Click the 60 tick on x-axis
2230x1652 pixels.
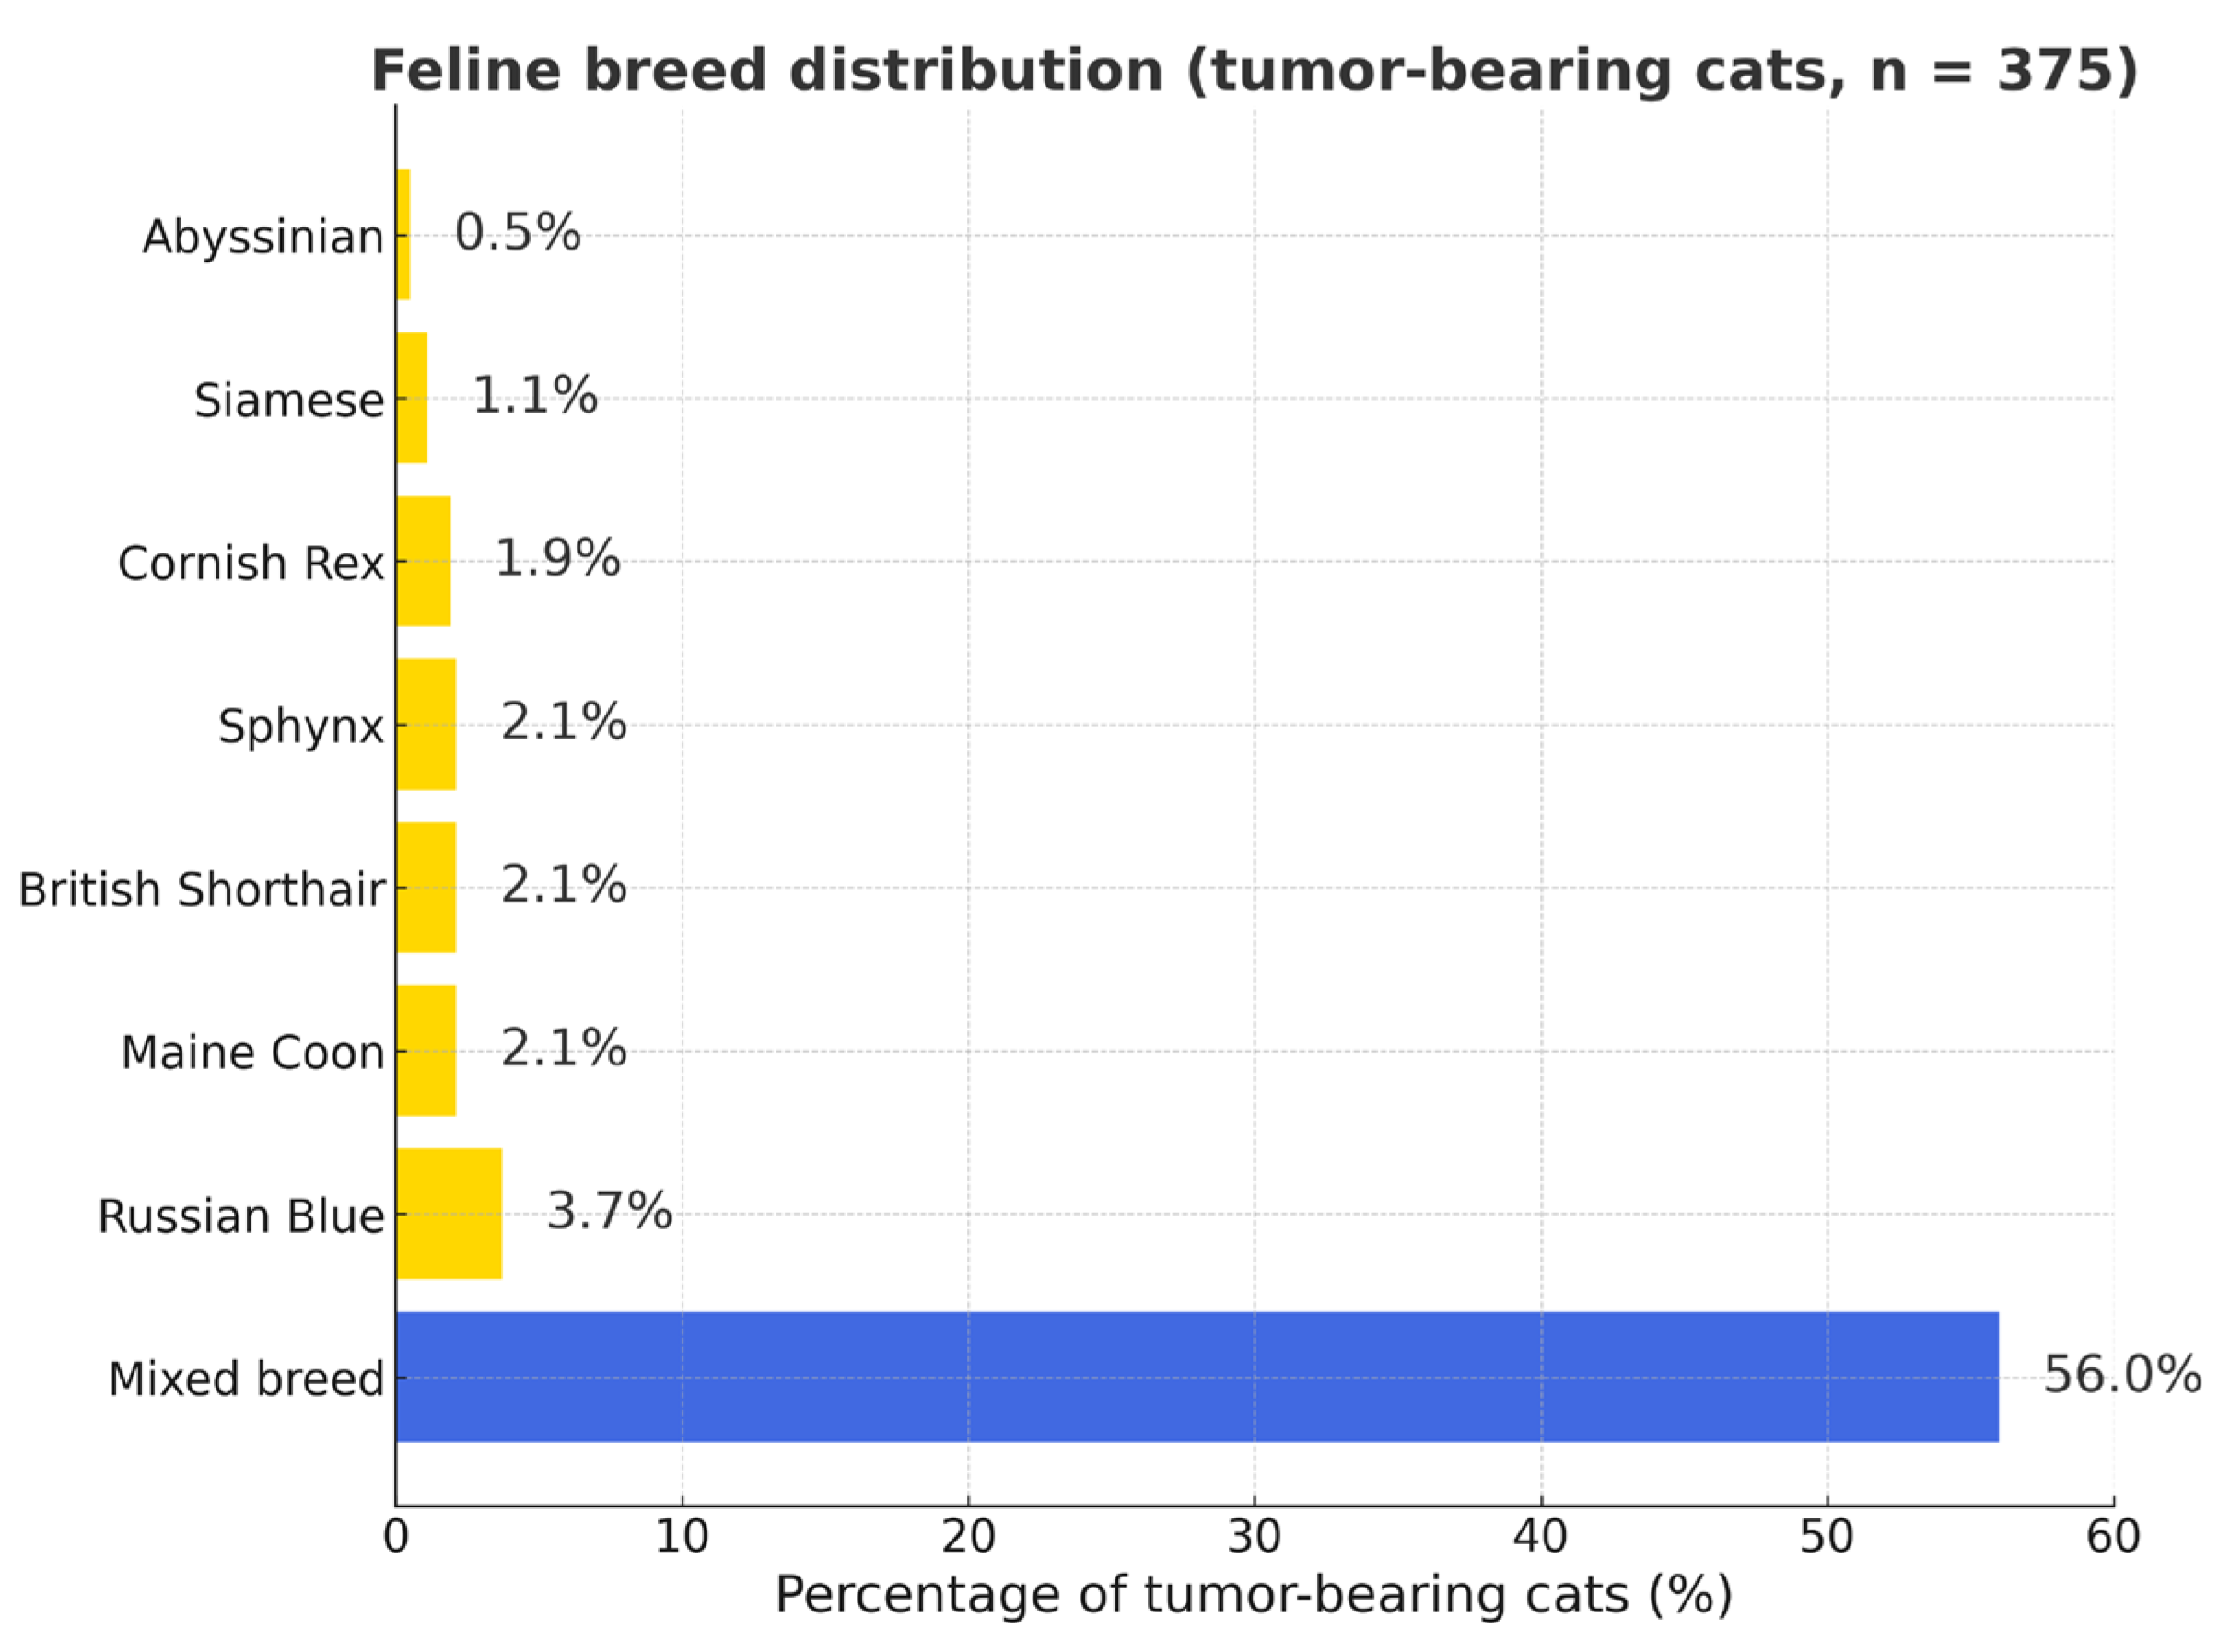2112,1536
